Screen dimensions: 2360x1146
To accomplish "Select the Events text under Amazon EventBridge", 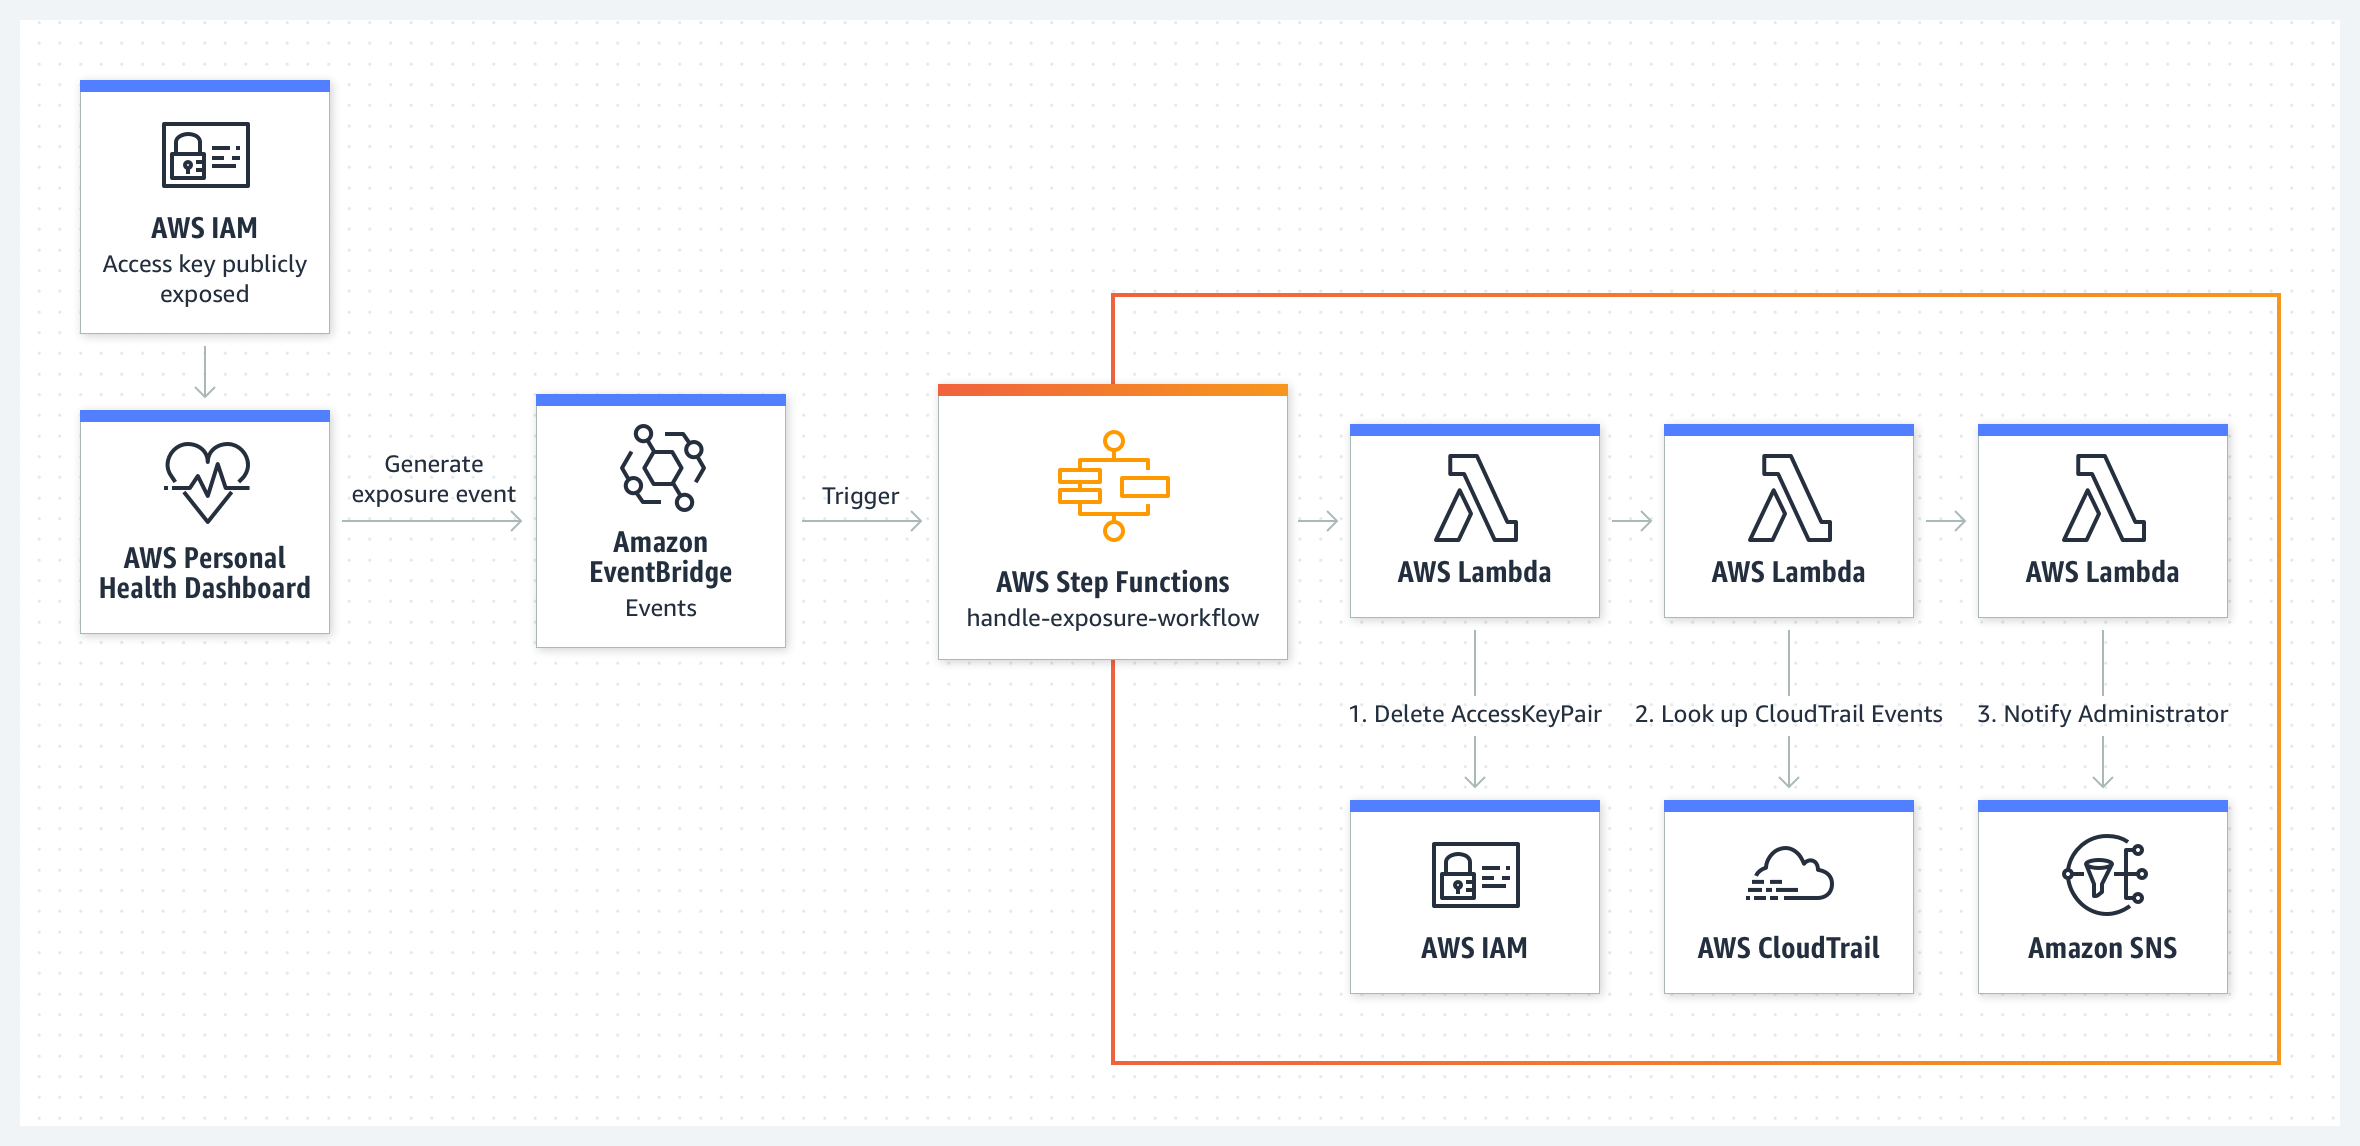I will click(661, 606).
